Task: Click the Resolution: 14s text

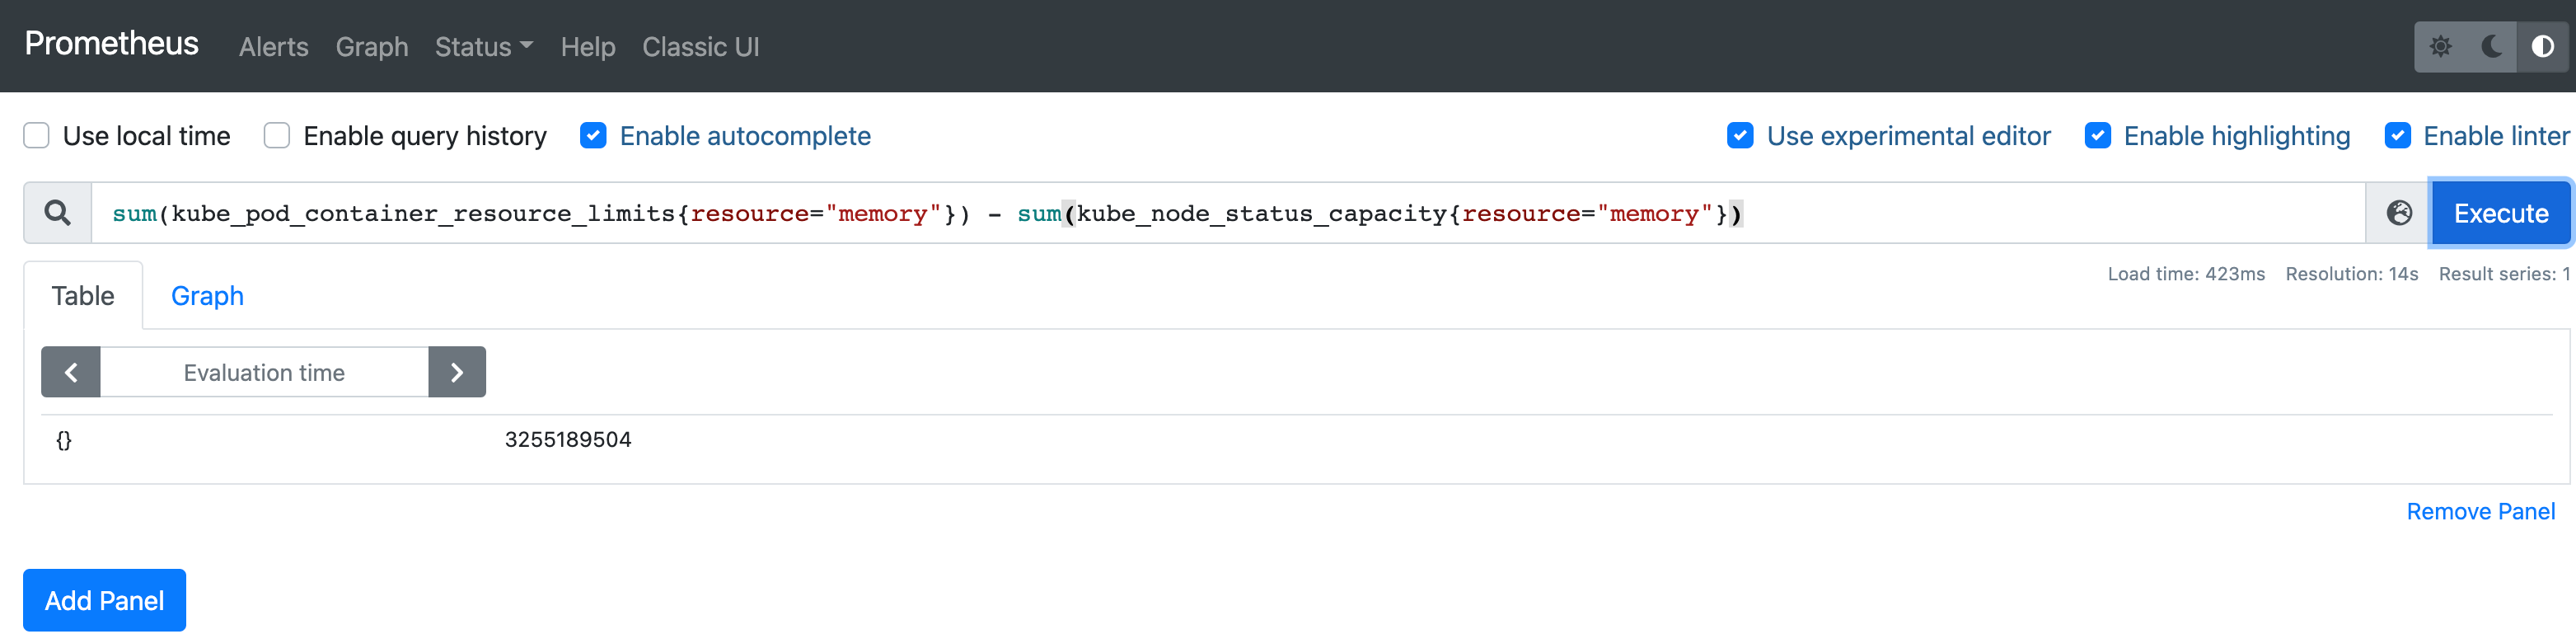Action: (x=2351, y=274)
